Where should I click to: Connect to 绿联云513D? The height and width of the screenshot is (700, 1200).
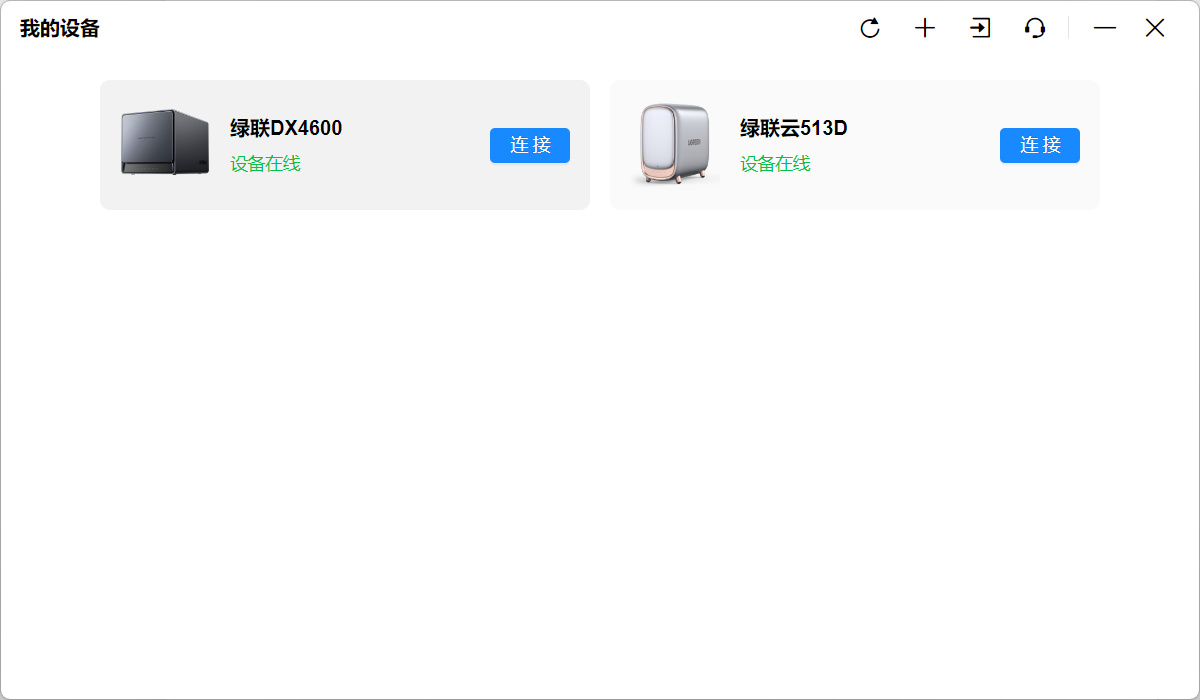tap(1040, 145)
